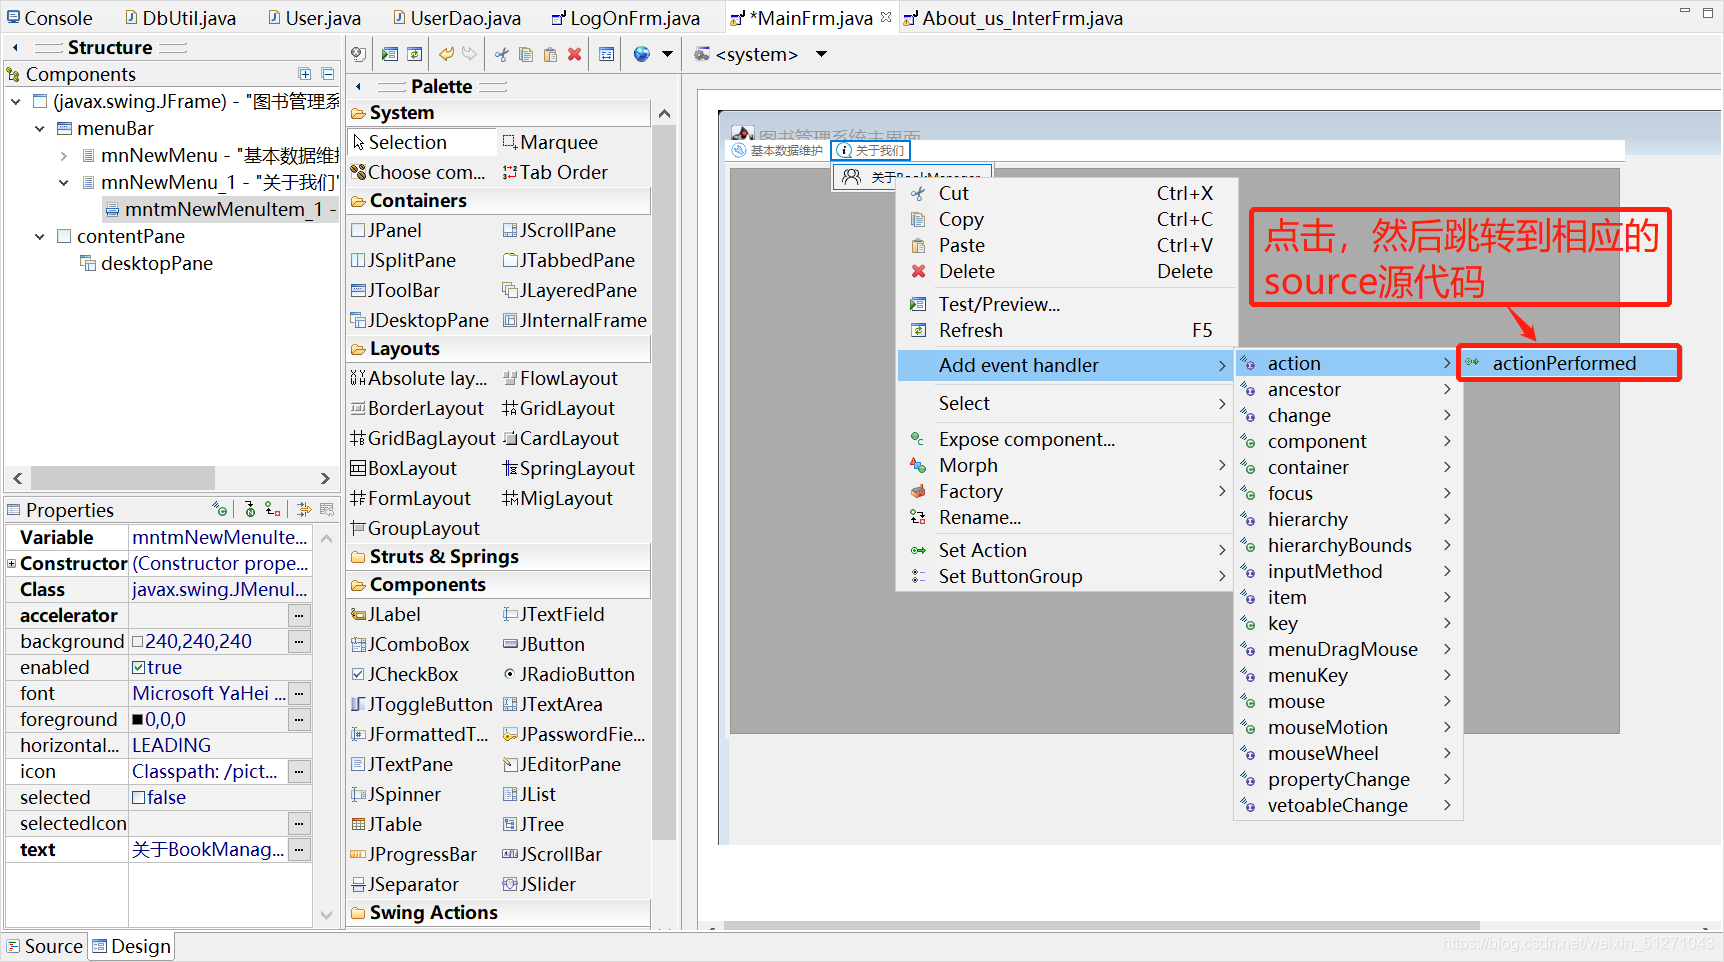Click the Undo icon in the design toolbar
The width and height of the screenshot is (1724, 962).
pyautogui.click(x=445, y=54)
